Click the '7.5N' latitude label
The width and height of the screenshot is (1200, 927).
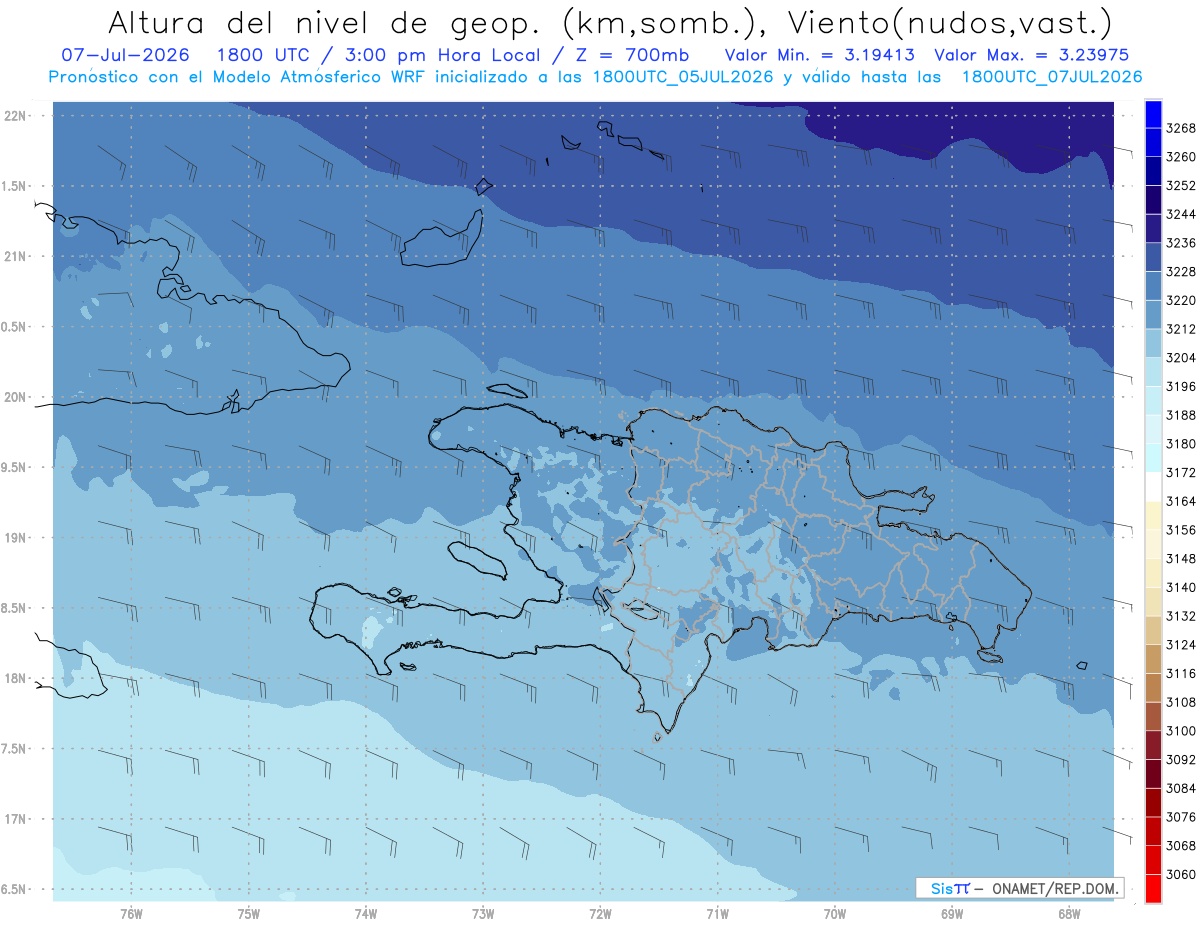(13, 749)
